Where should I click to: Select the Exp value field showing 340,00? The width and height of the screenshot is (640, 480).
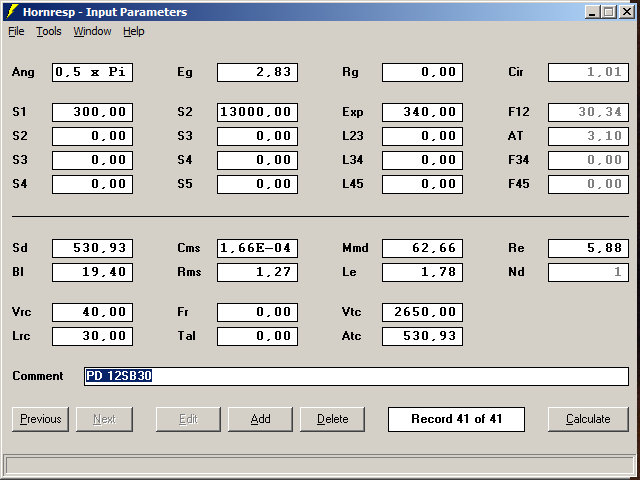pos(422,112)
